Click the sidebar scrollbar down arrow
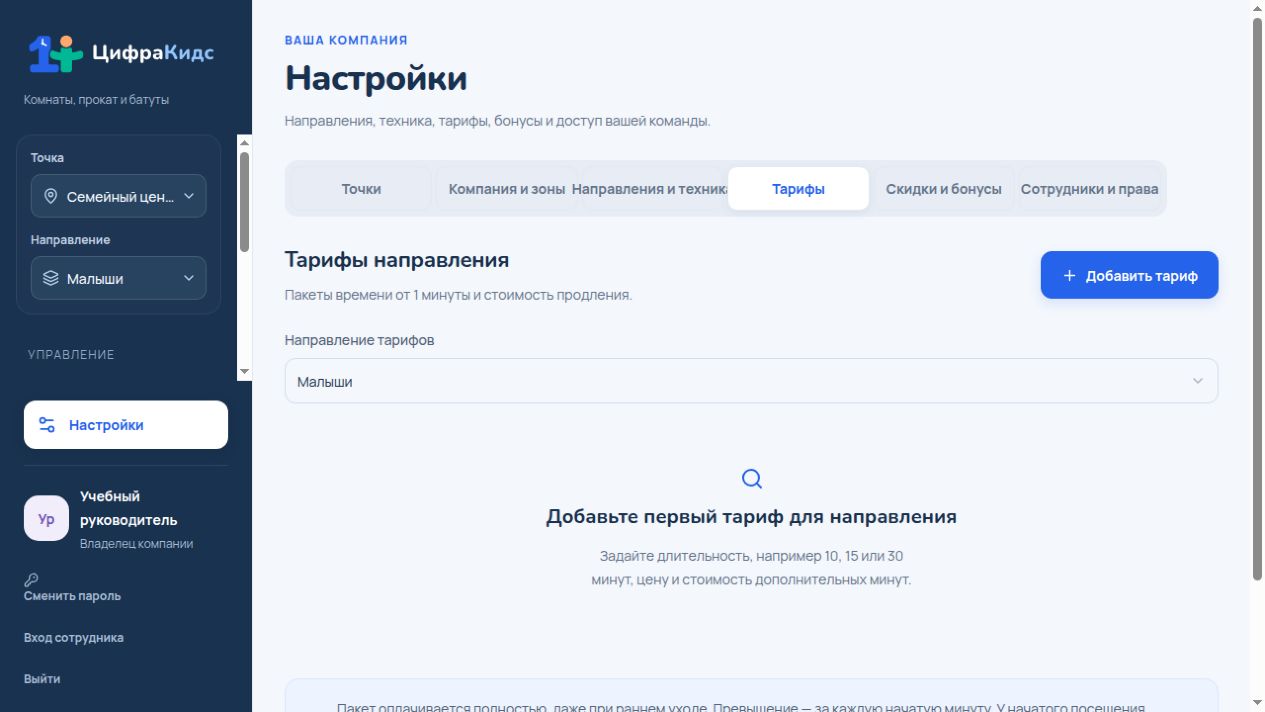The image size is (1265, 712). tap(244, 371)
